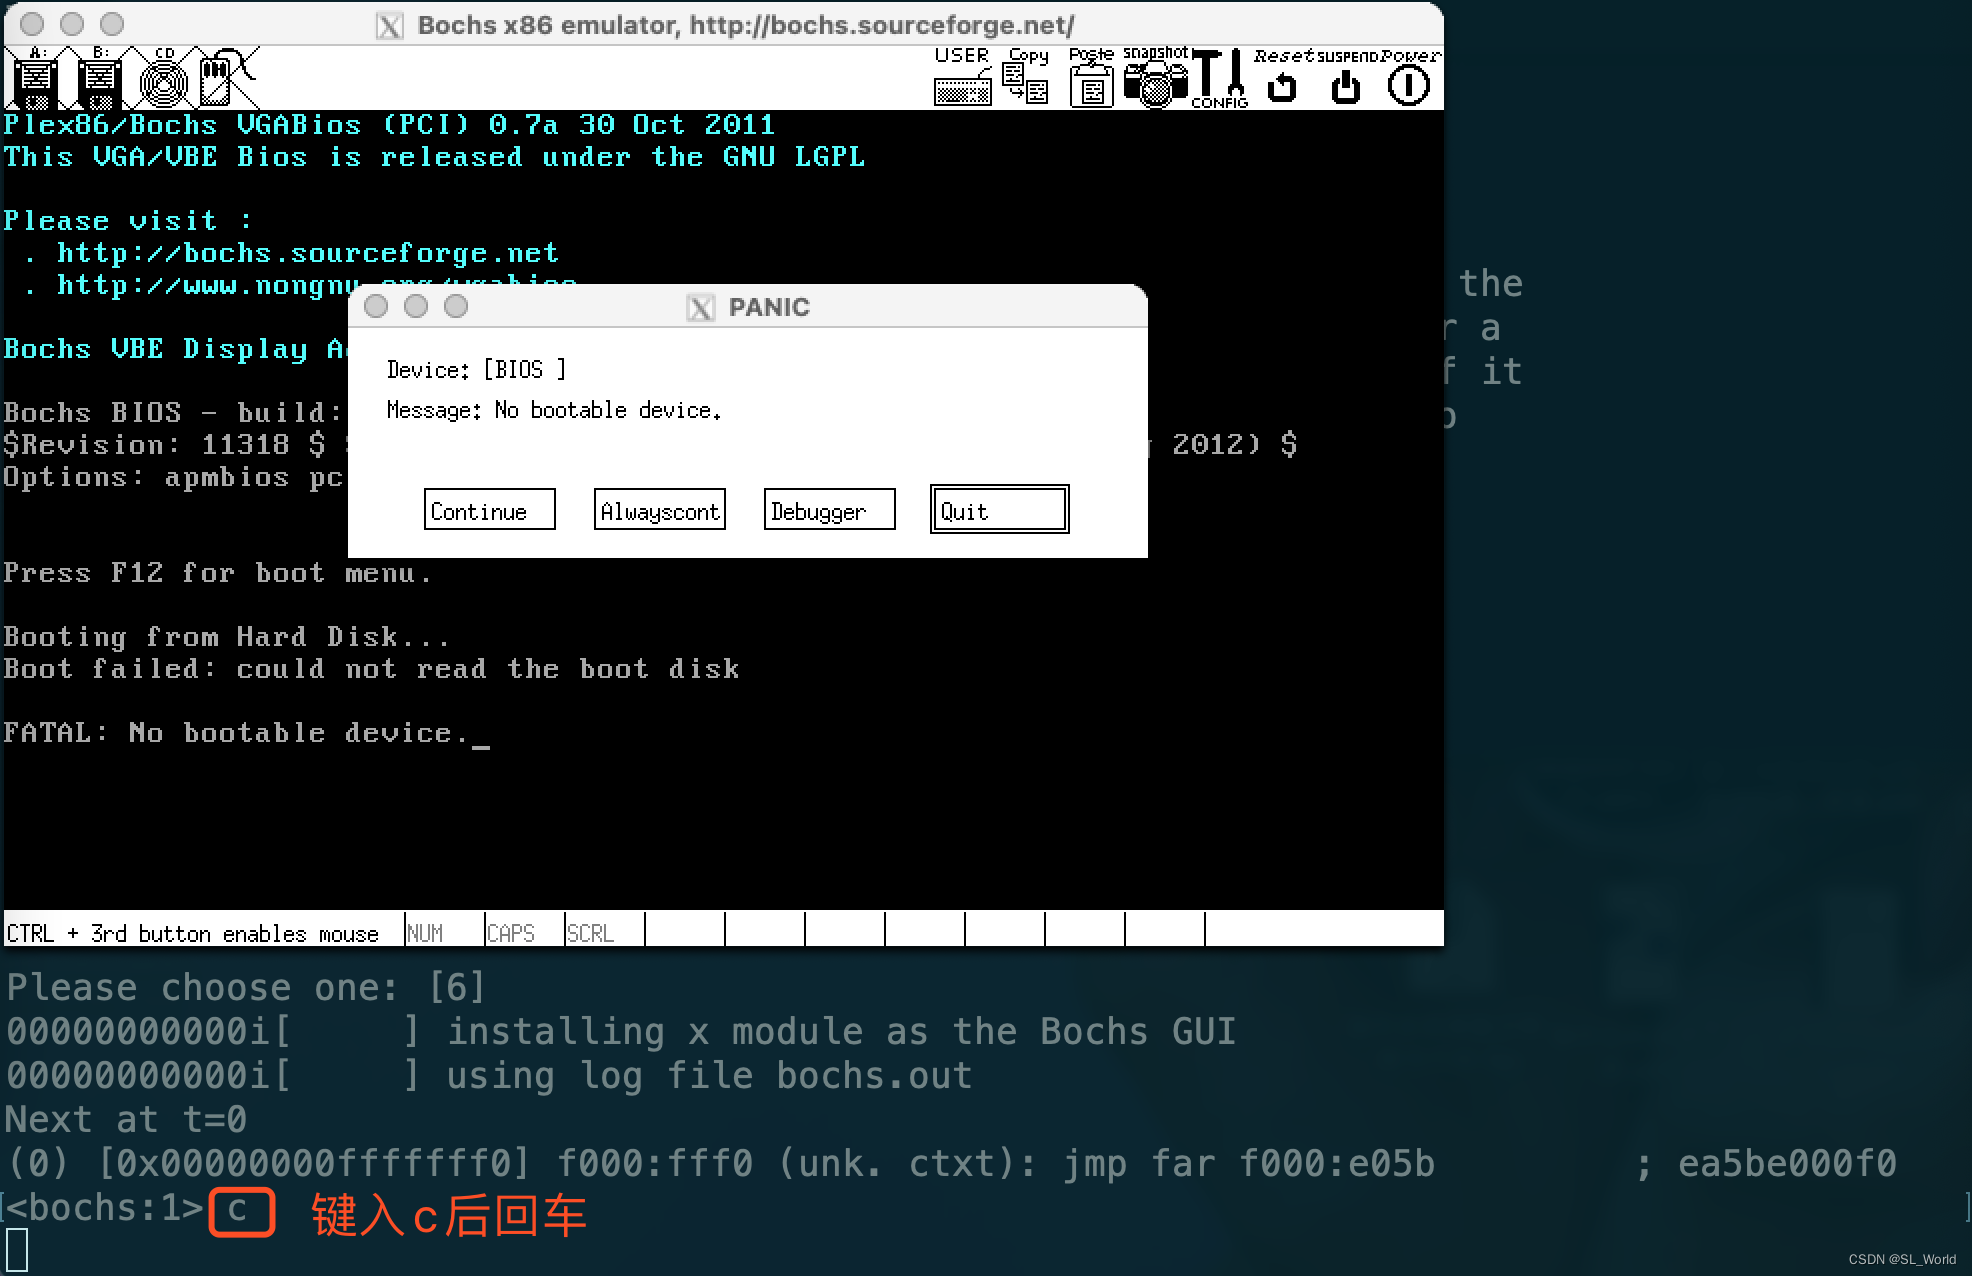
Task: Click the CD-ROM drive icon in toolbar
Action: tap(161, 79)
